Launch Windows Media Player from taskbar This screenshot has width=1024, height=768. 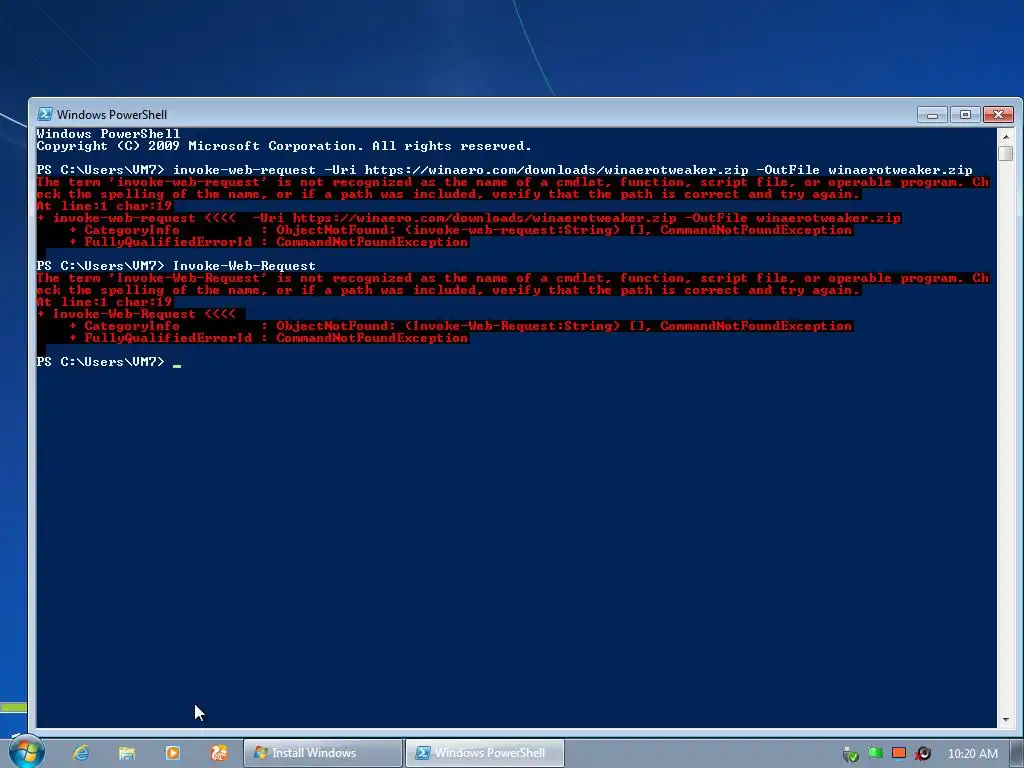click(x=172, y=753)
